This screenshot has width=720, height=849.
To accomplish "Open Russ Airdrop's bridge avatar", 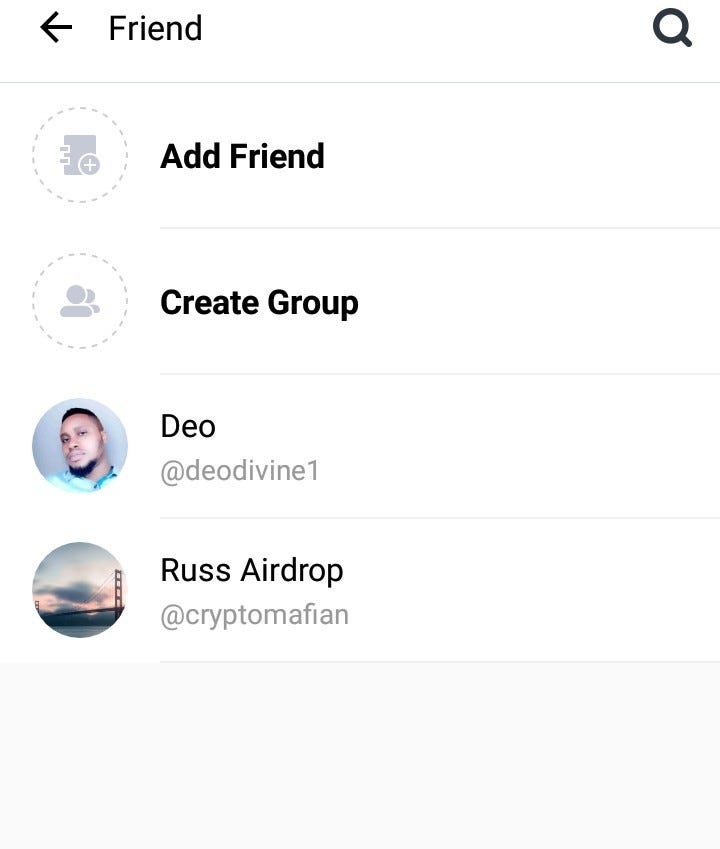I will pos(80,590).
